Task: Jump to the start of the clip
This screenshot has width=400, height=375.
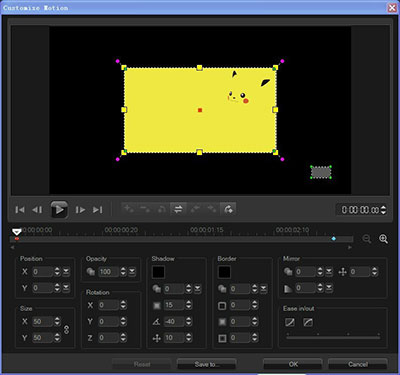Action: [20, 210]
